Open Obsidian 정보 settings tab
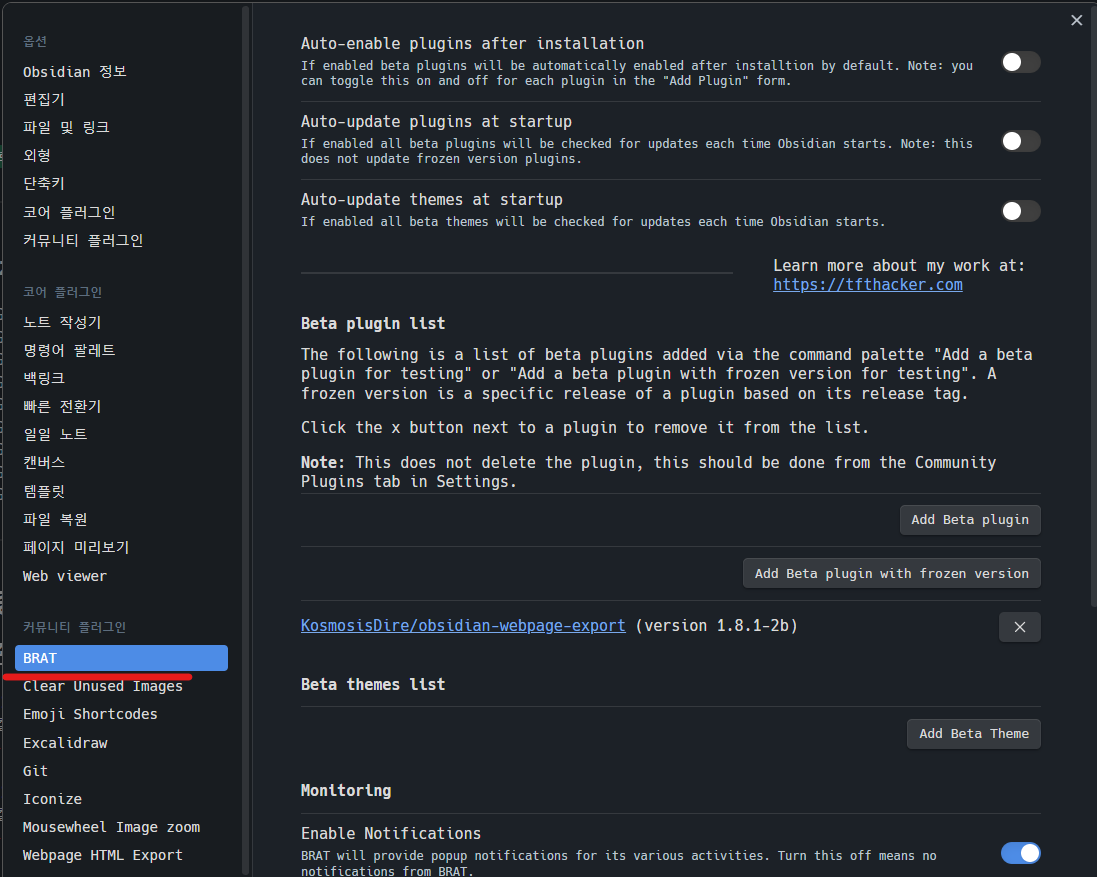The width and height of the screenshot is (1097, 877). (x=121, y=71)
